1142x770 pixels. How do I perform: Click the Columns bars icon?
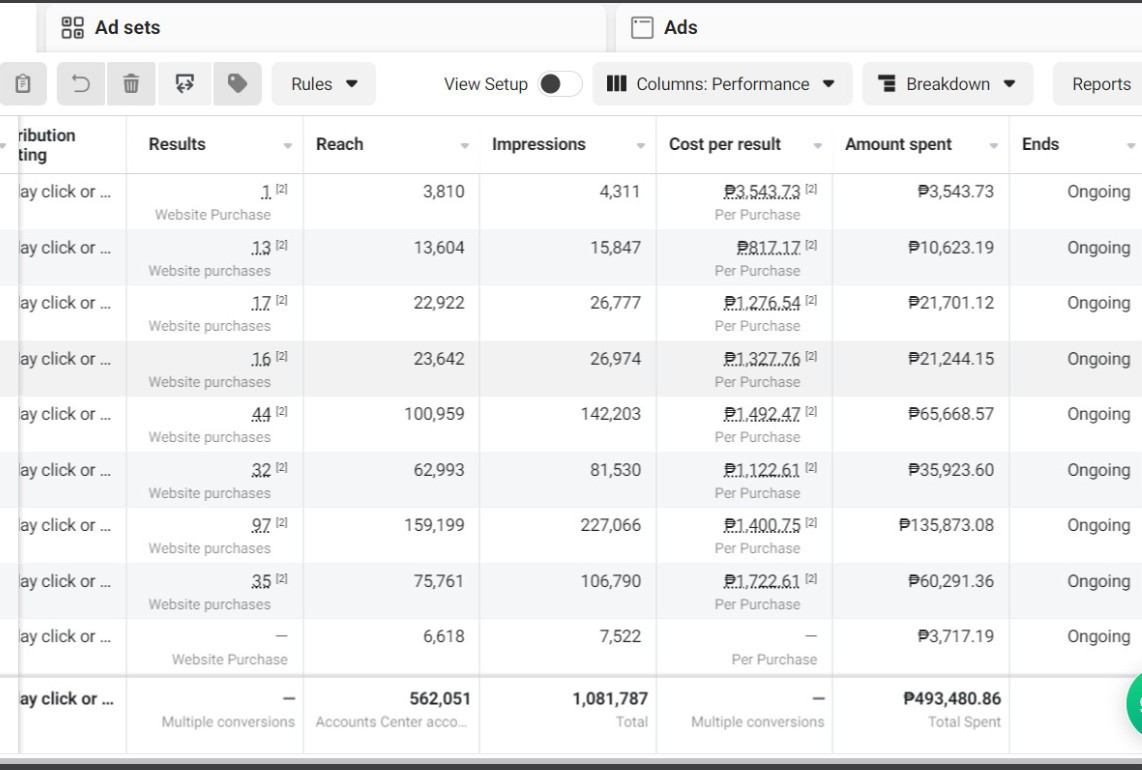click(616, 84)
